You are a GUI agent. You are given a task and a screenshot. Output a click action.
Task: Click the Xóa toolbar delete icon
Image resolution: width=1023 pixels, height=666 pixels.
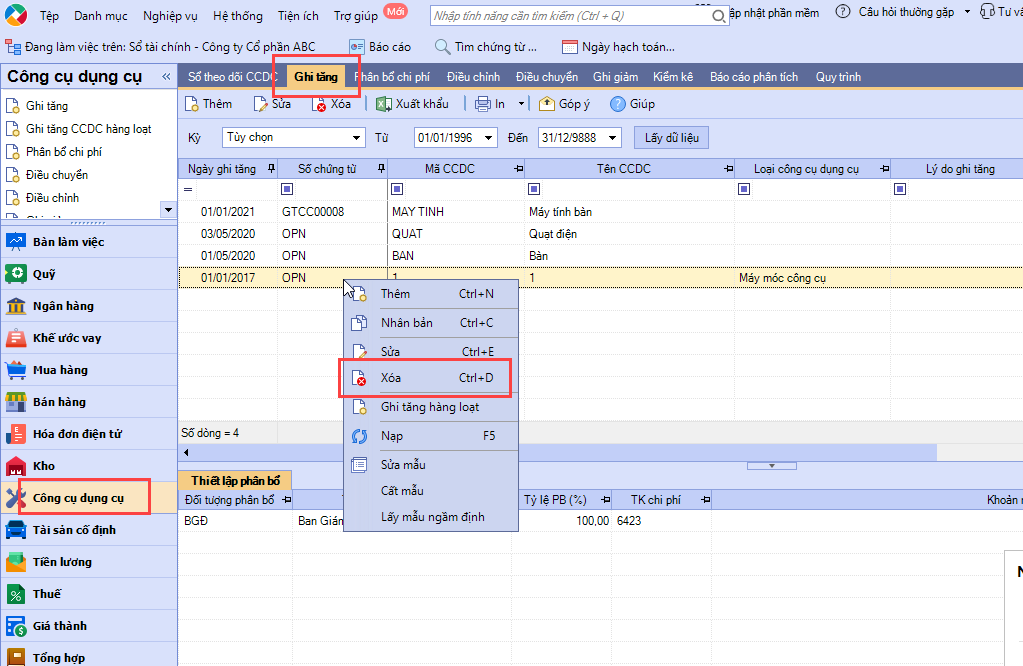[x=319, y=104]
